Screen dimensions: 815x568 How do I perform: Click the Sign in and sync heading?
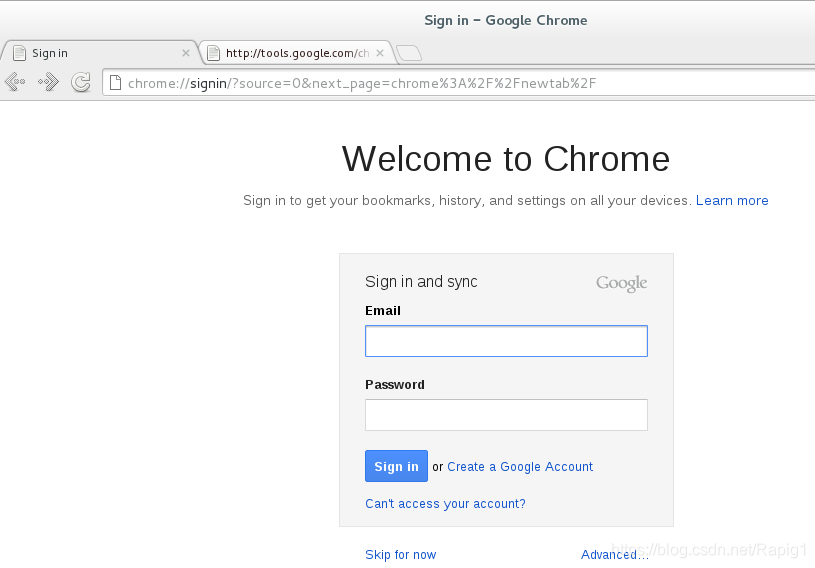click(421, 282)
